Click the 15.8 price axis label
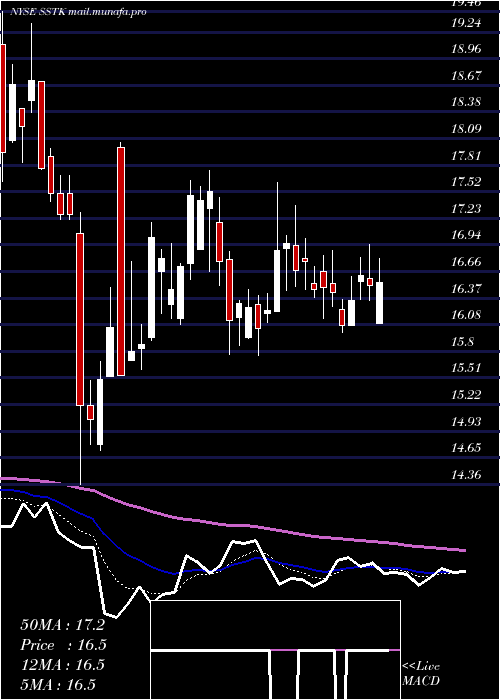The height and width of the screenshot is (700, 500). click(x=463, y=342)
